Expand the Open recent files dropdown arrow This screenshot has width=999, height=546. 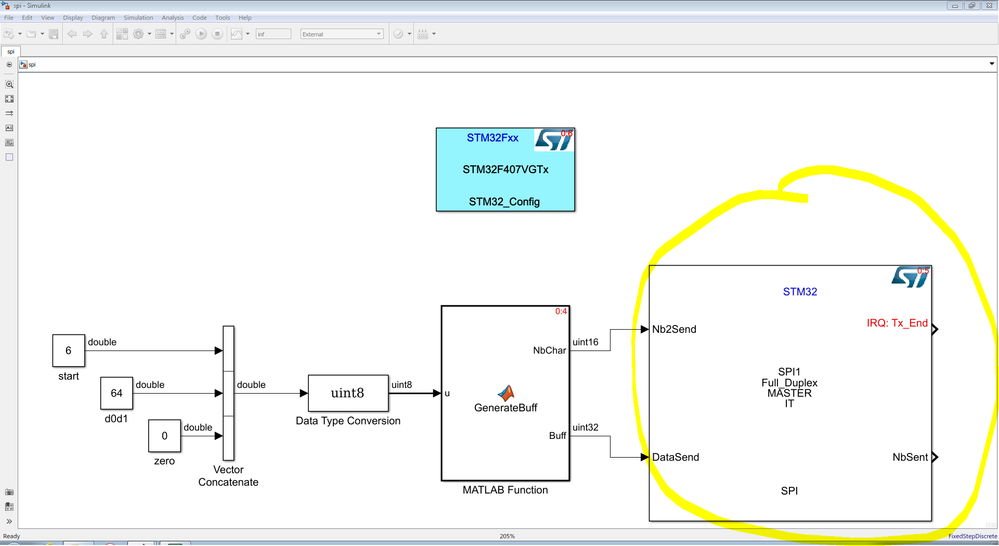coord(42,34)
